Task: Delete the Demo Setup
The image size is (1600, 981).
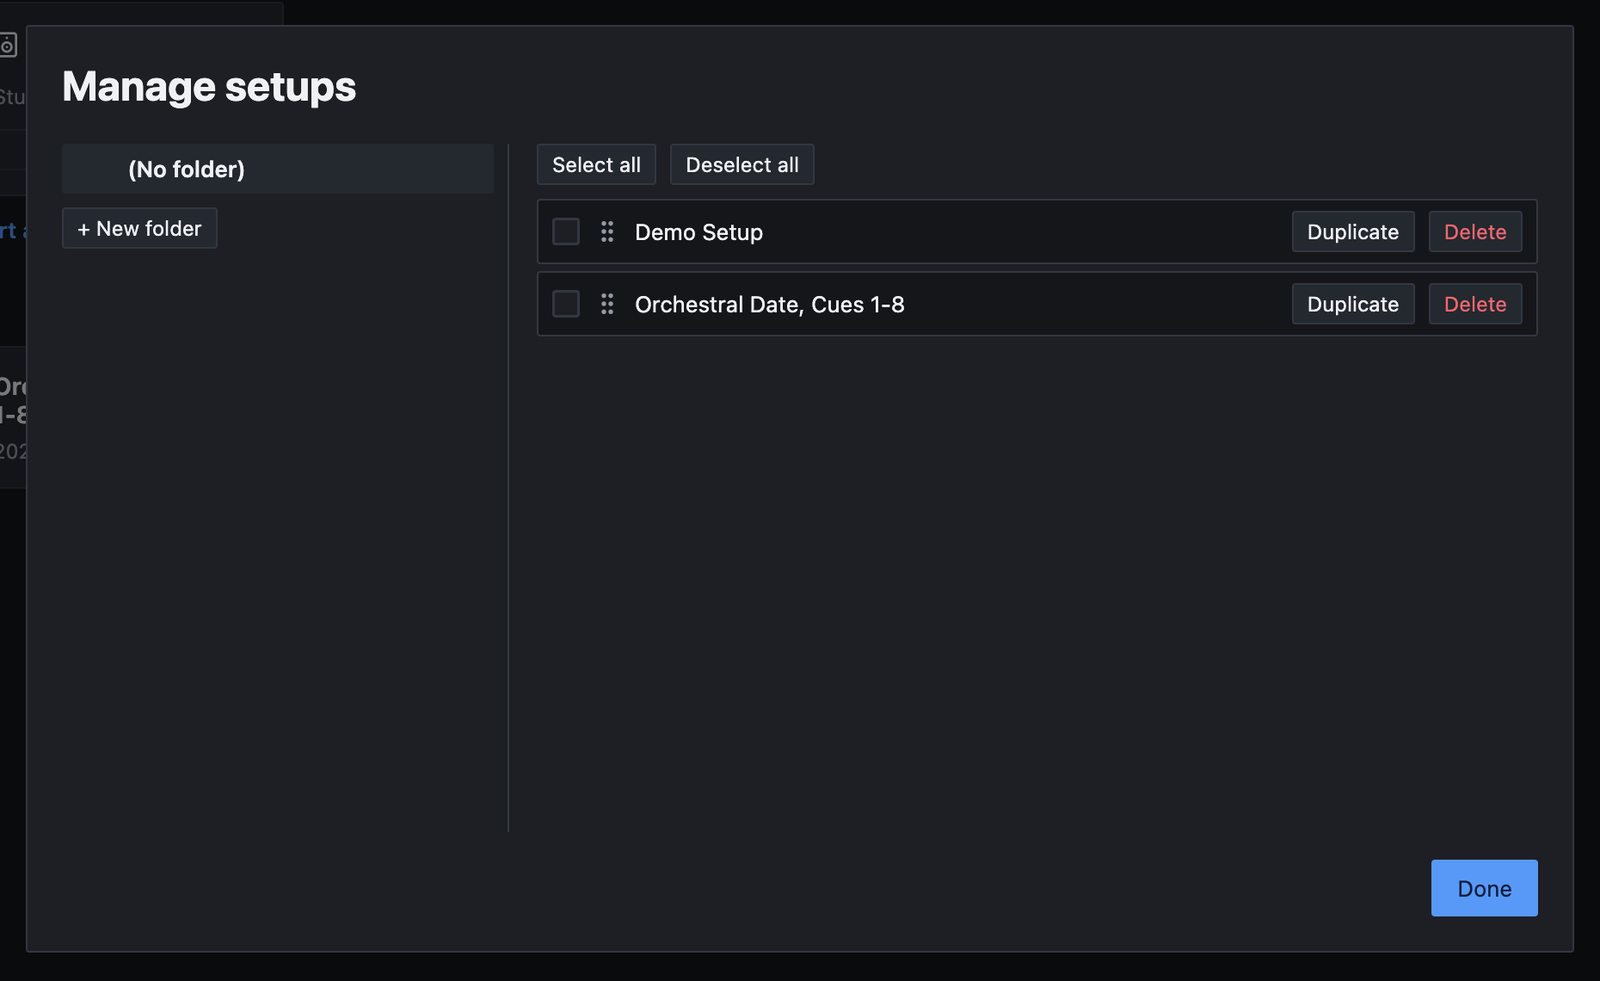Action: [1475, 232]
